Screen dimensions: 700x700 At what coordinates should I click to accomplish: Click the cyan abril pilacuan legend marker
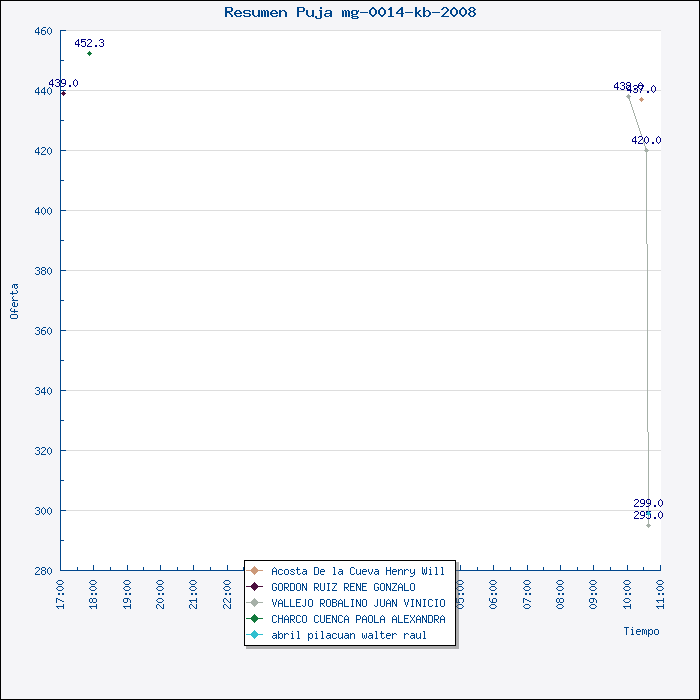tap(256, 635)
